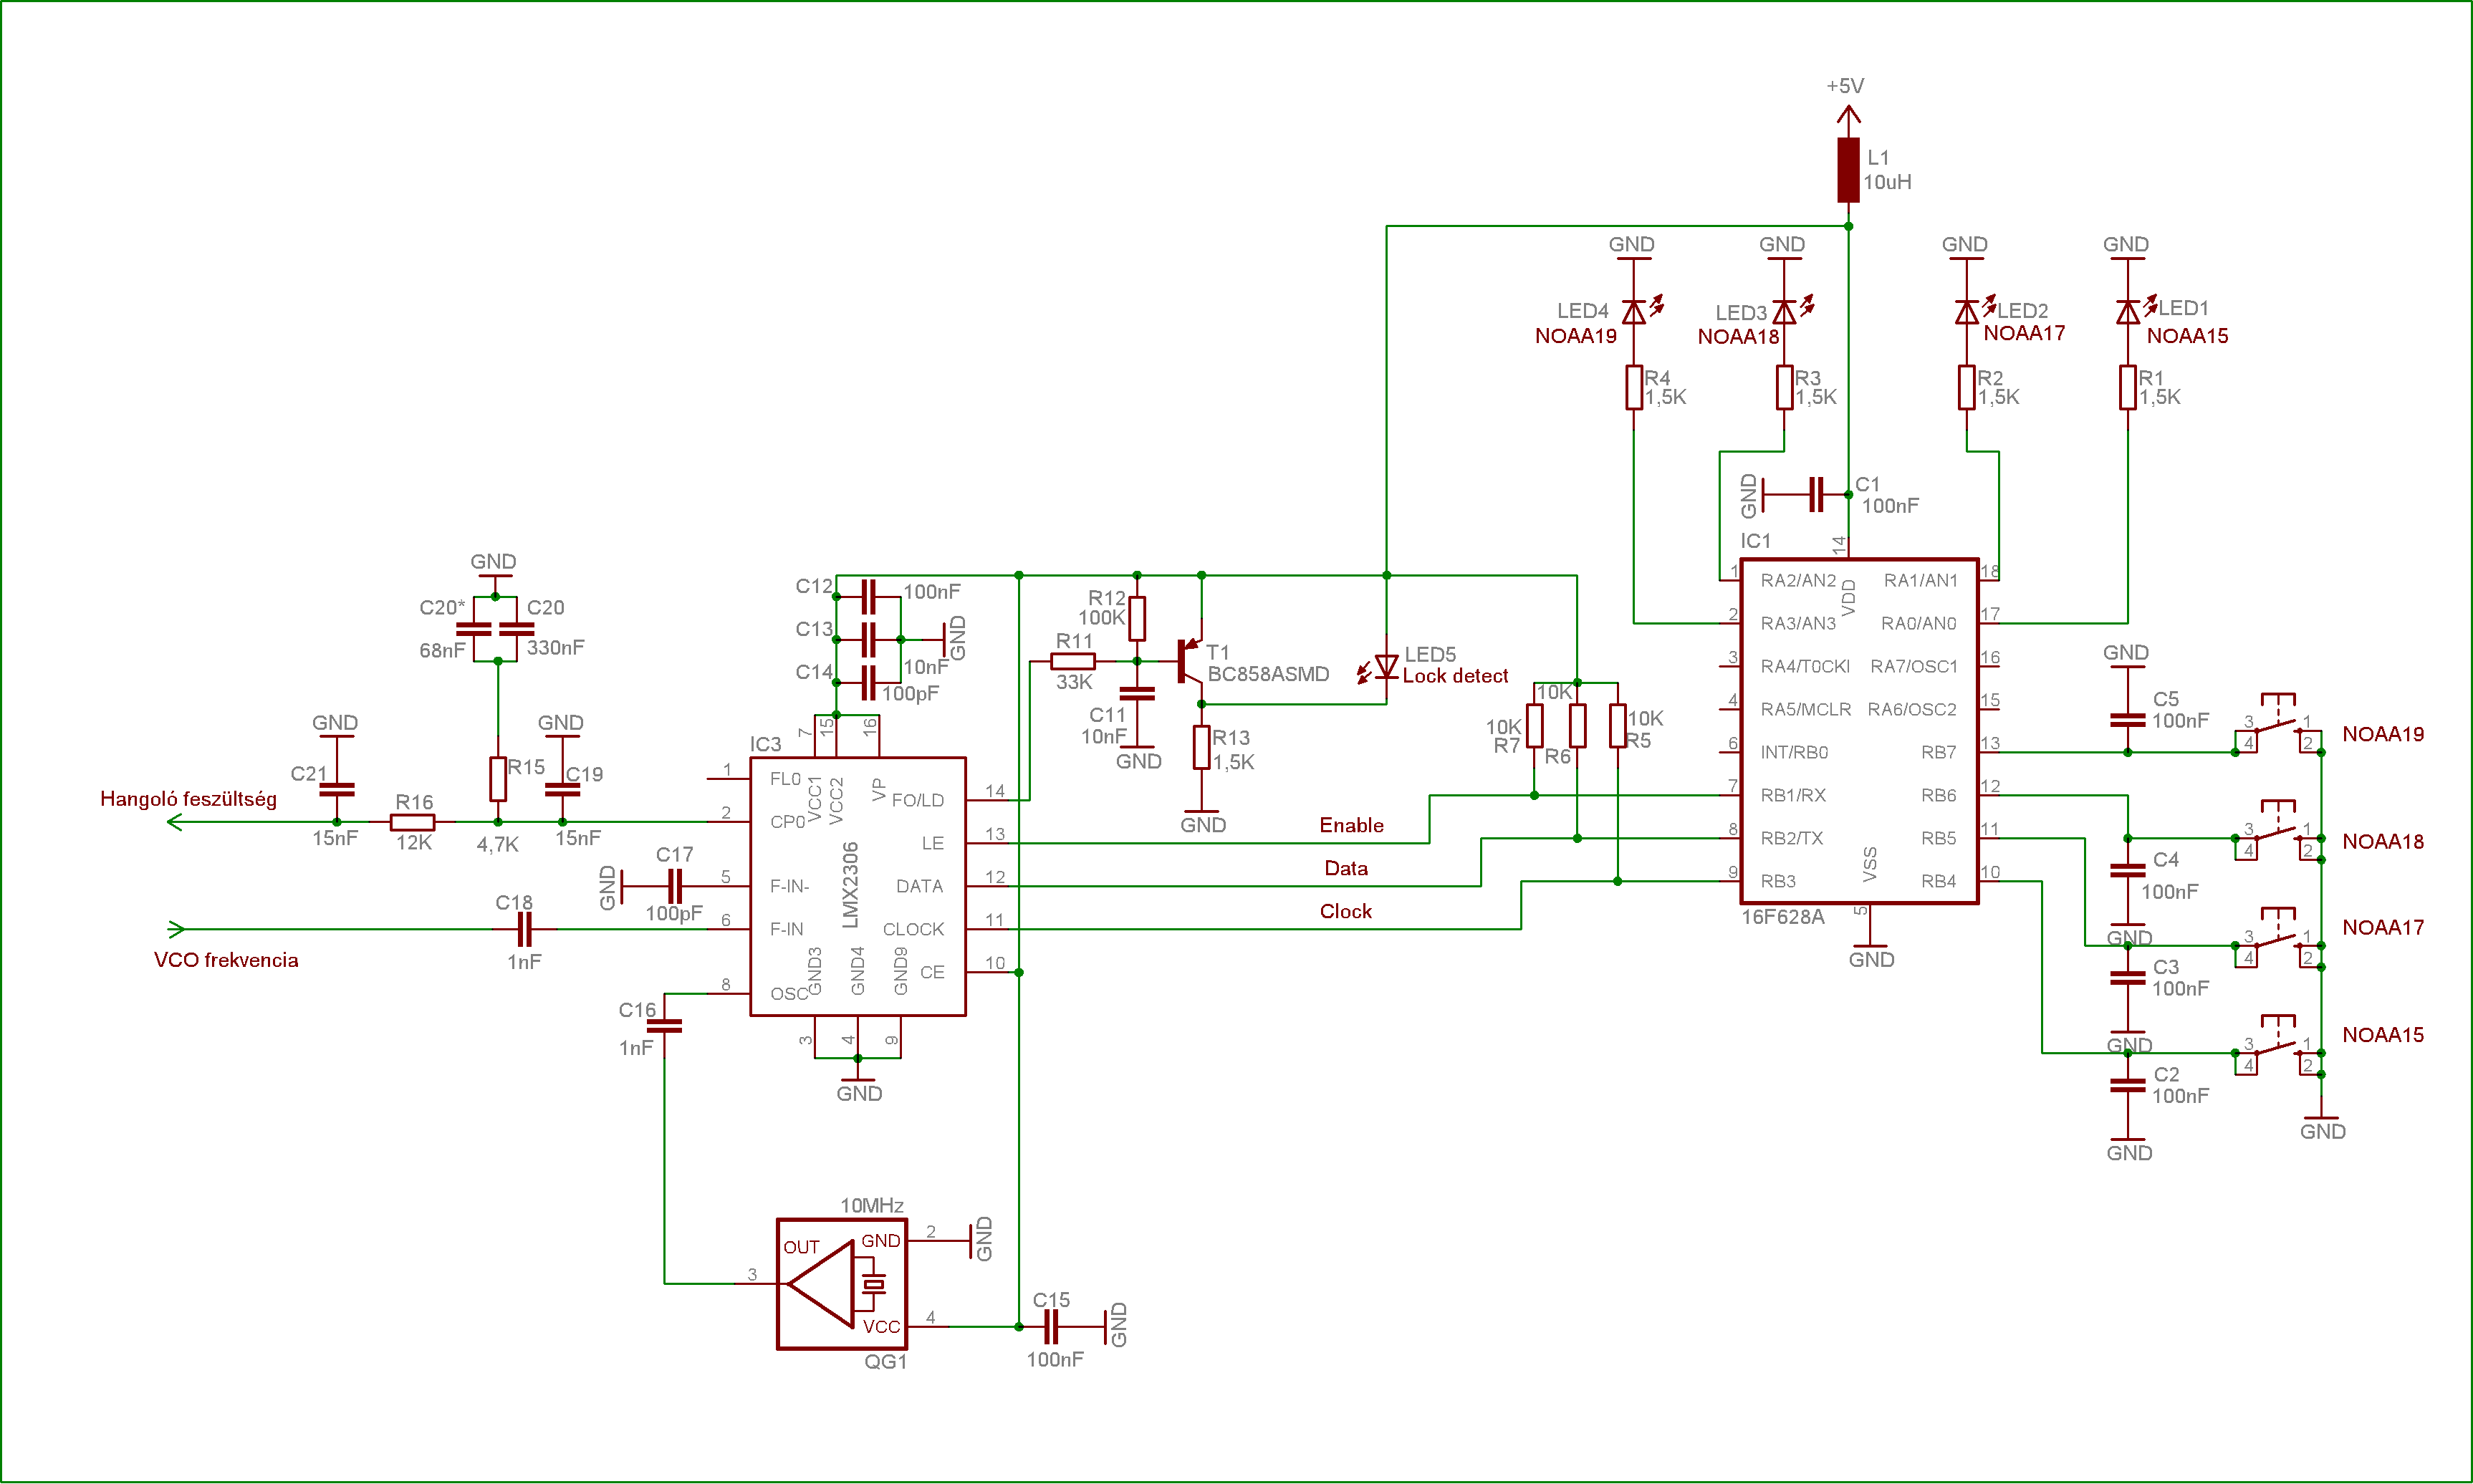
Task: Select the R16 12K resistor
Action: click(x=412, y=822)
